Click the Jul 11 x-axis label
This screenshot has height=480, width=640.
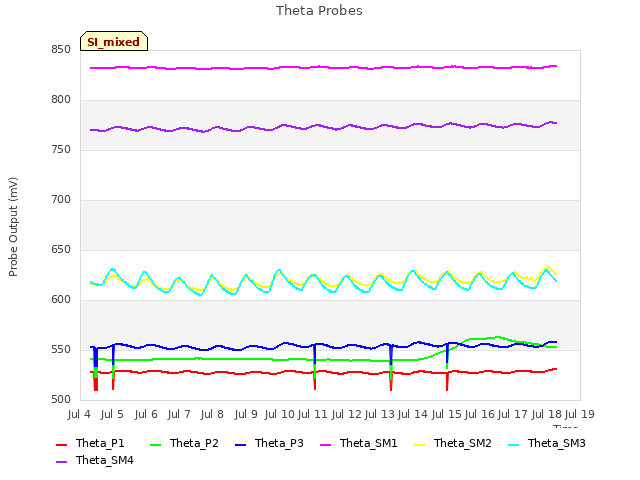pyautogui.click(x=313, y=414)
